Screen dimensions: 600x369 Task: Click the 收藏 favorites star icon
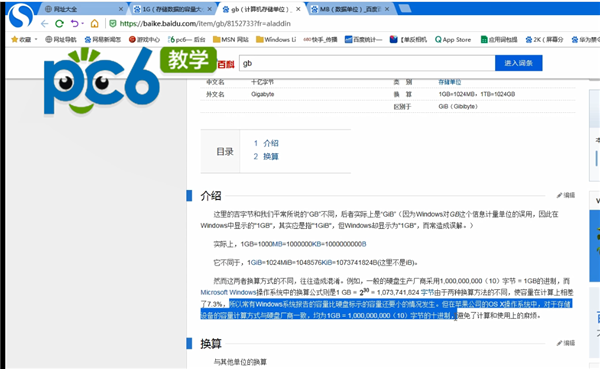[15, 39]
